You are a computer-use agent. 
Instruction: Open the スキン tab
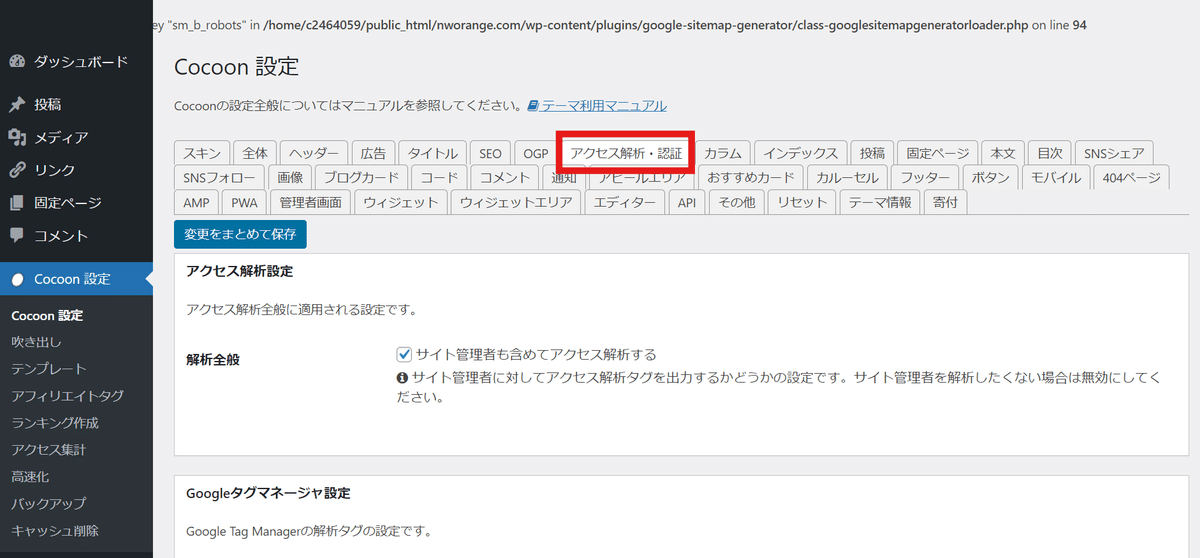click(x=203, y=153)
